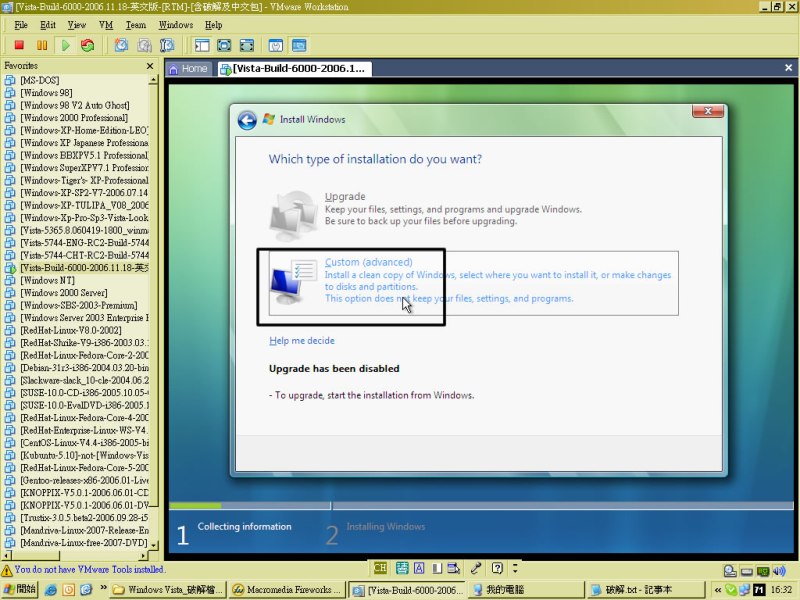Reset the virtual machine with the red-green arrows icon
The height and width of the screenshot is (600, 800).
88,45
